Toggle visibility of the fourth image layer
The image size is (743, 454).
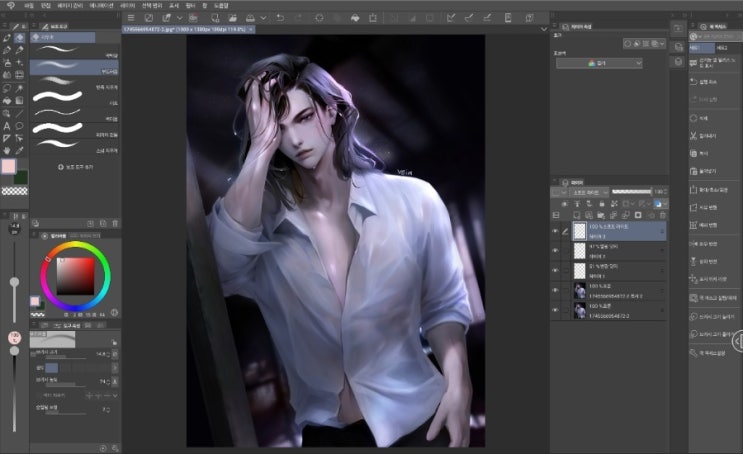click(x=555, y=290)
